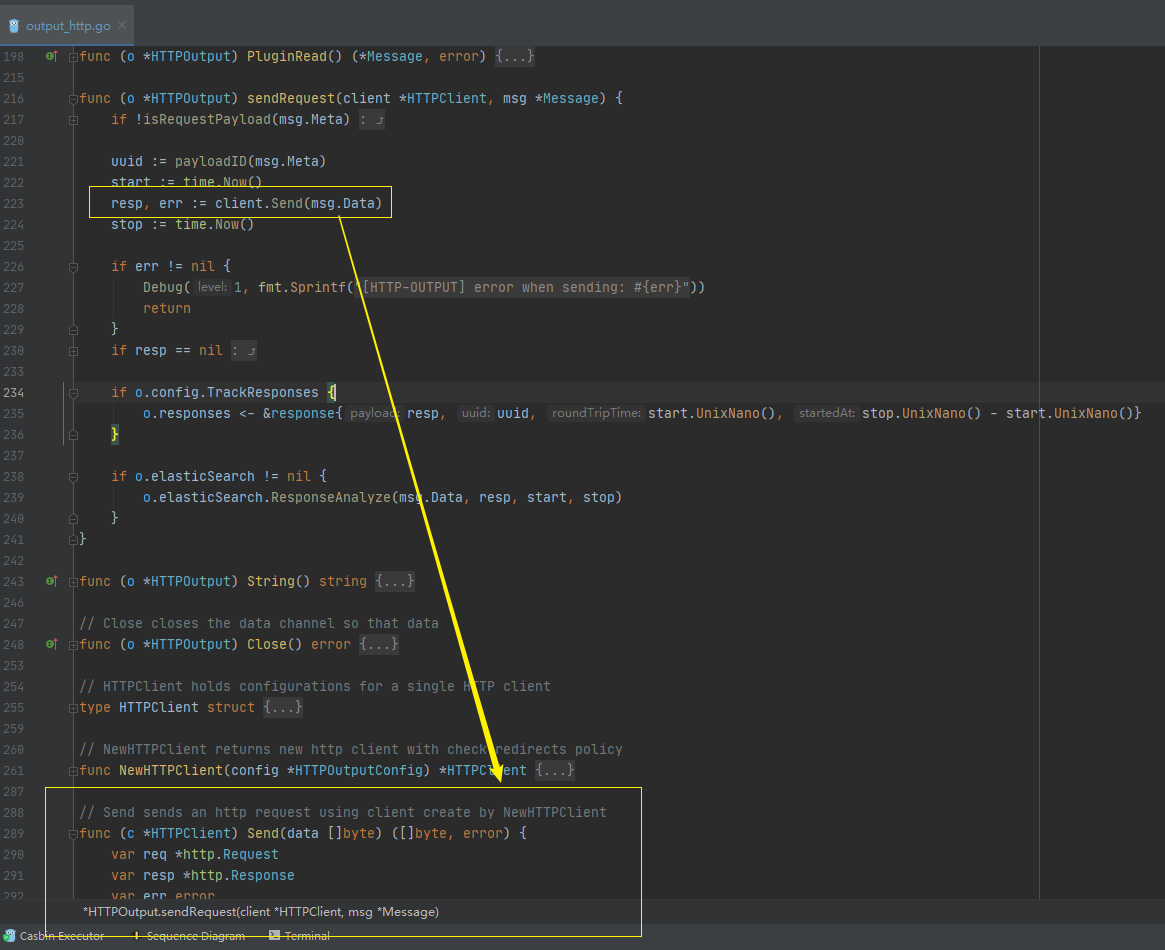Close the output_http.go tab
Image resolution: width=1165 pixels, height=950 pixels.
(x=122, y=25)
